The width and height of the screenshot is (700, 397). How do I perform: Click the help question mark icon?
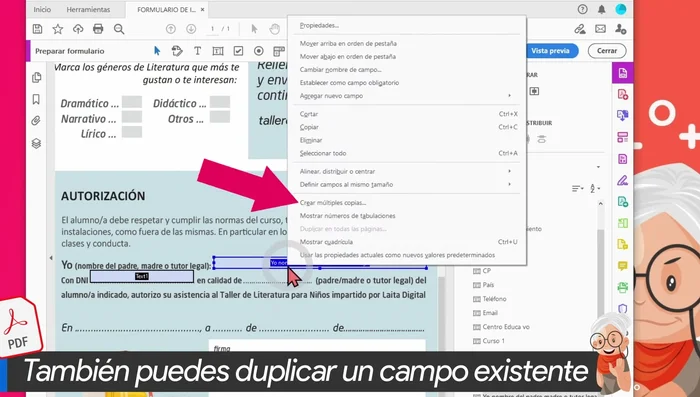(582, 9)
